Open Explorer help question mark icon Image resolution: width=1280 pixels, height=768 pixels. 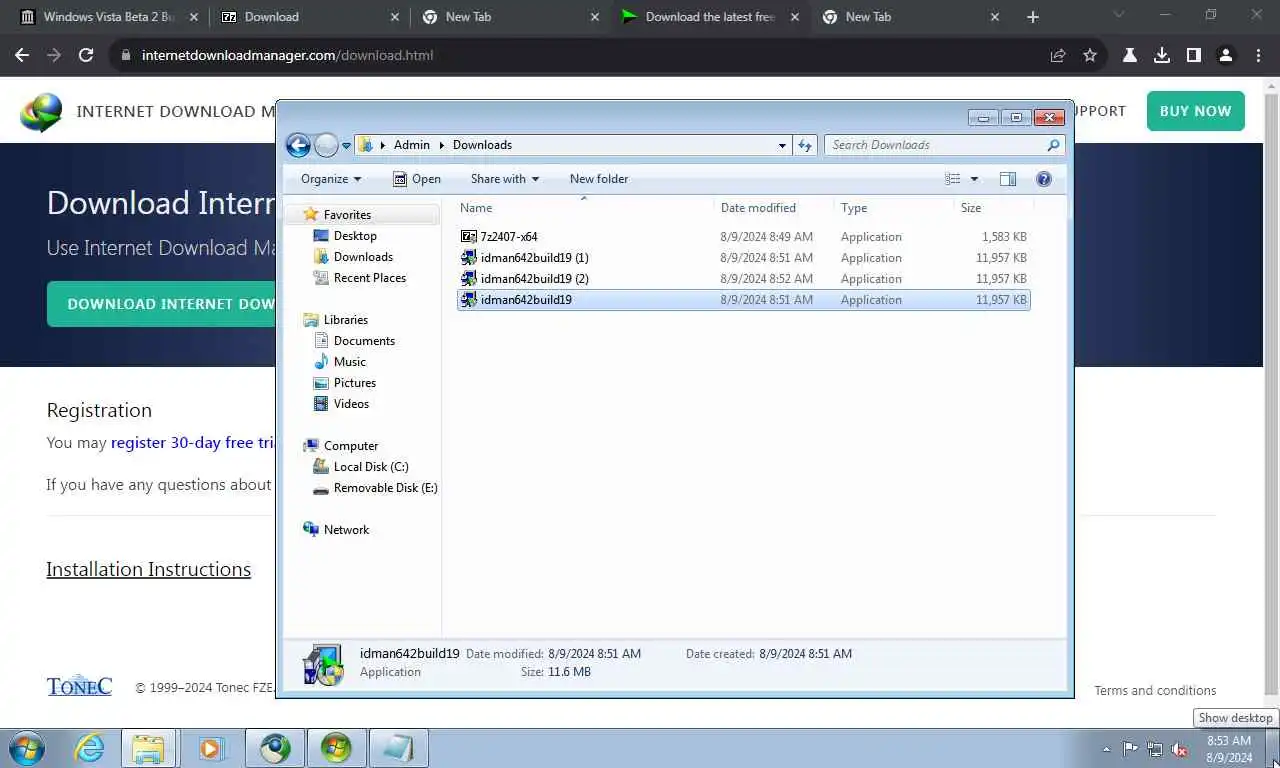tap(1044, 179)
